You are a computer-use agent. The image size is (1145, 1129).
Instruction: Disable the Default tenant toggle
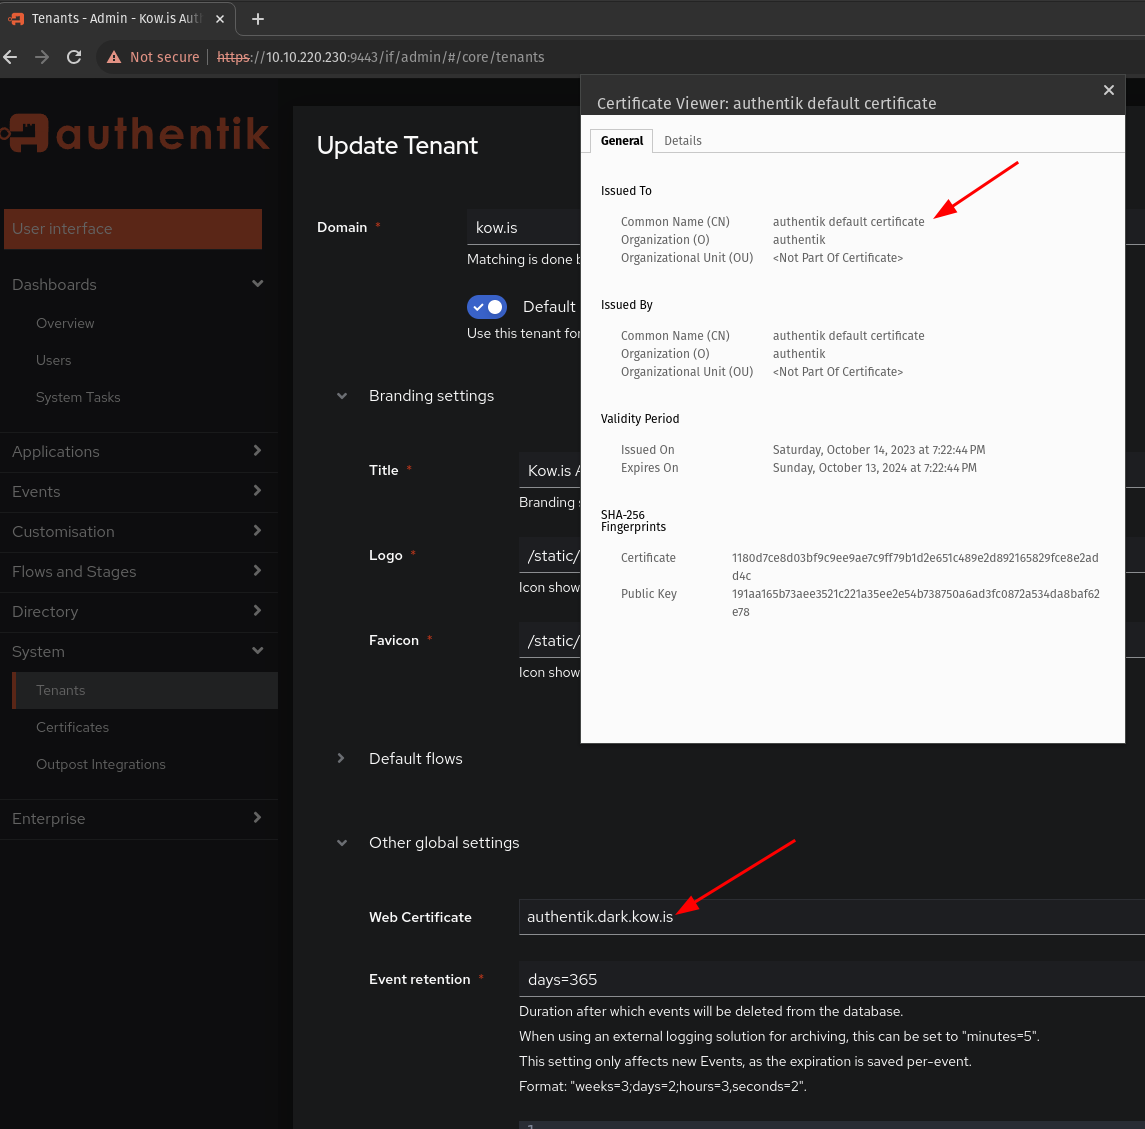(487, 306)
